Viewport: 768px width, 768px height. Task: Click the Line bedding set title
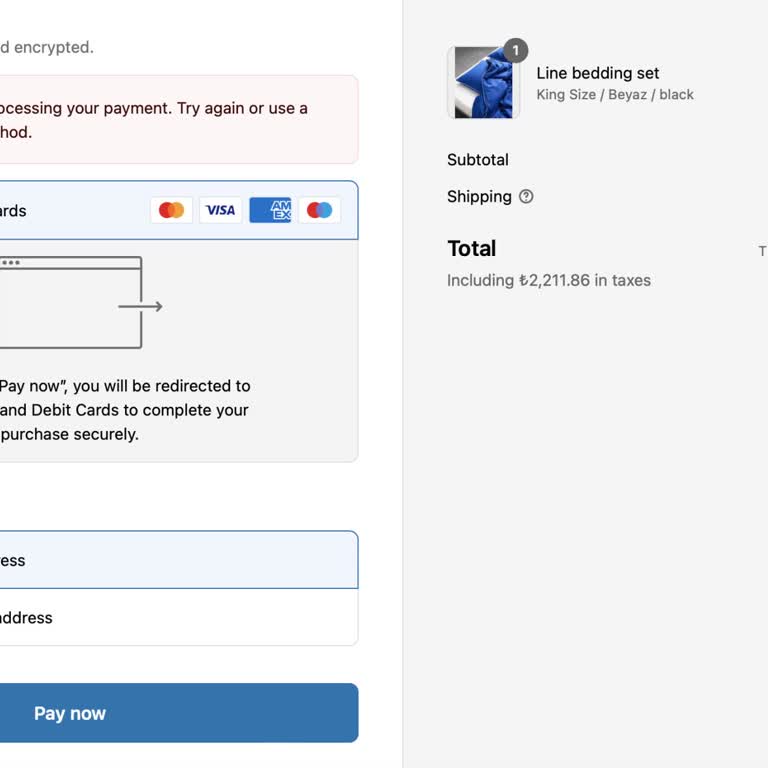point(598,73)
